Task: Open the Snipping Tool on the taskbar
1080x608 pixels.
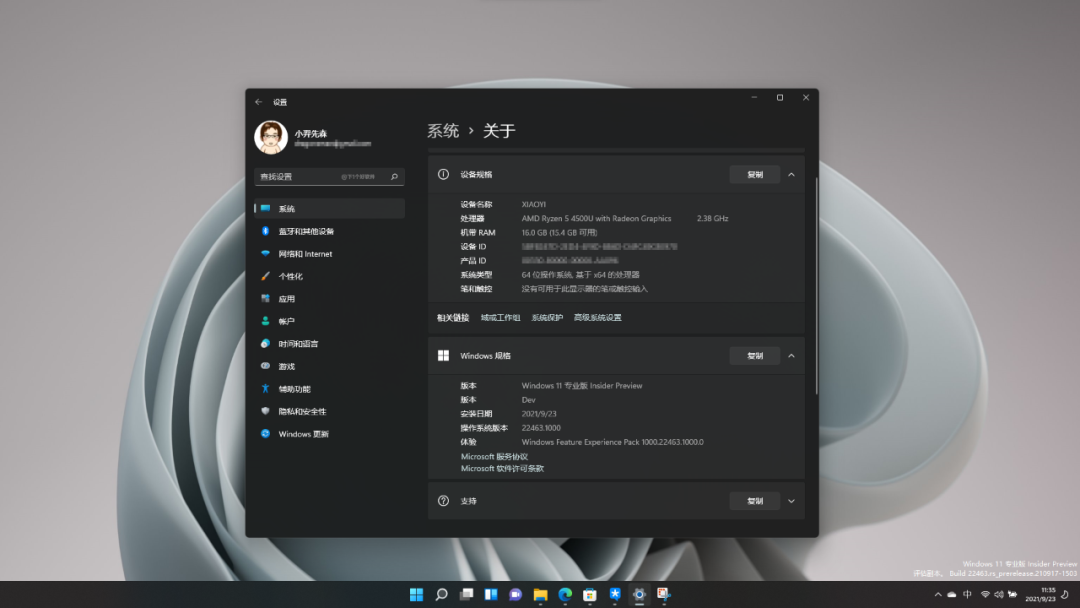Action: (x=663, y=594)
